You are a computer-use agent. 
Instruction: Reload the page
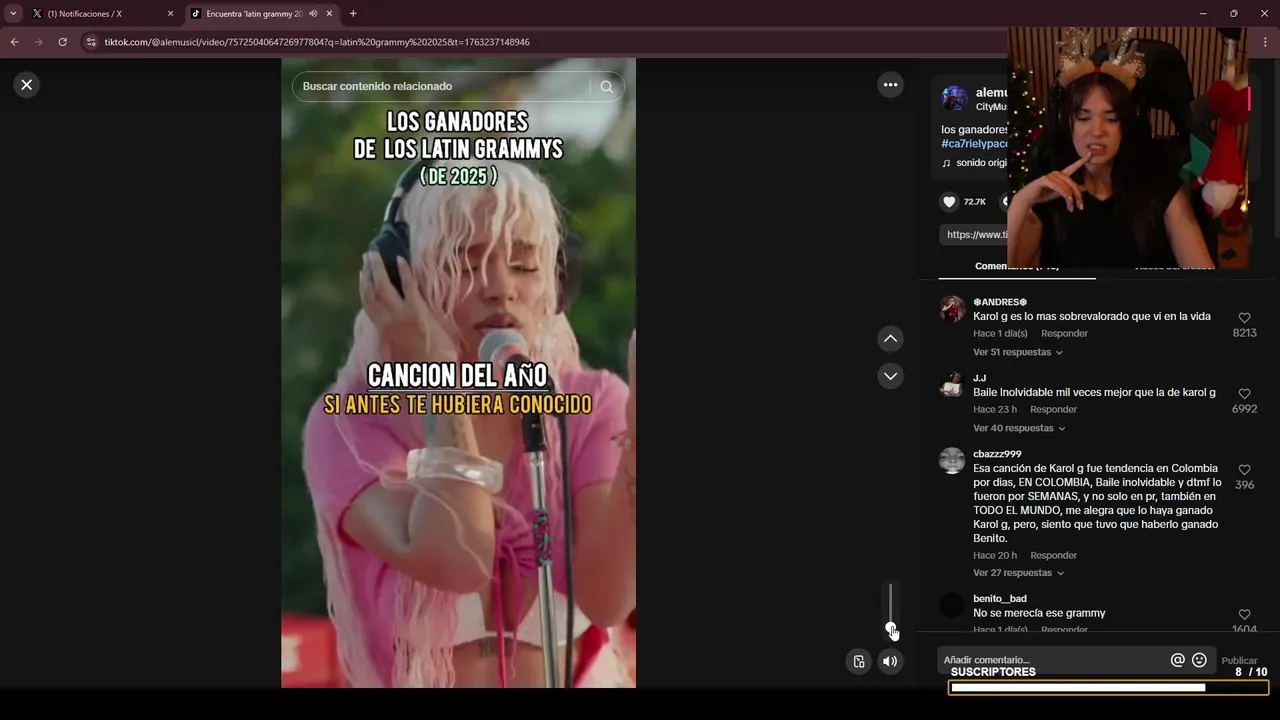coord(62,42)
